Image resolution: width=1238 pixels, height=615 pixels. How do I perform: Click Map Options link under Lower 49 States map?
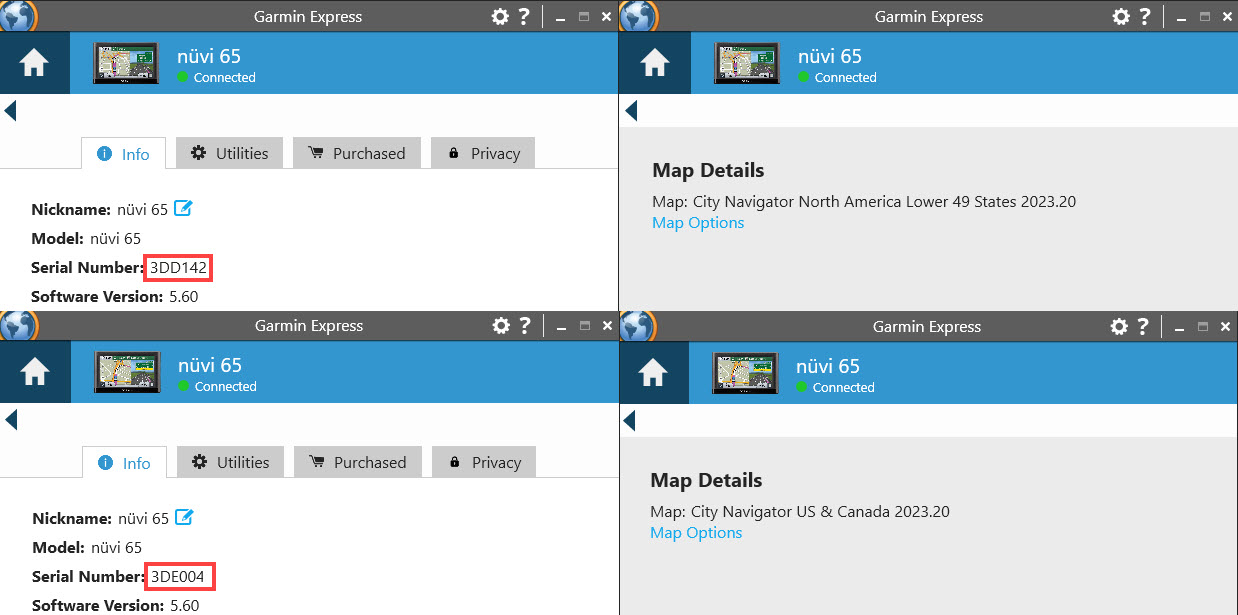(698, 223)
